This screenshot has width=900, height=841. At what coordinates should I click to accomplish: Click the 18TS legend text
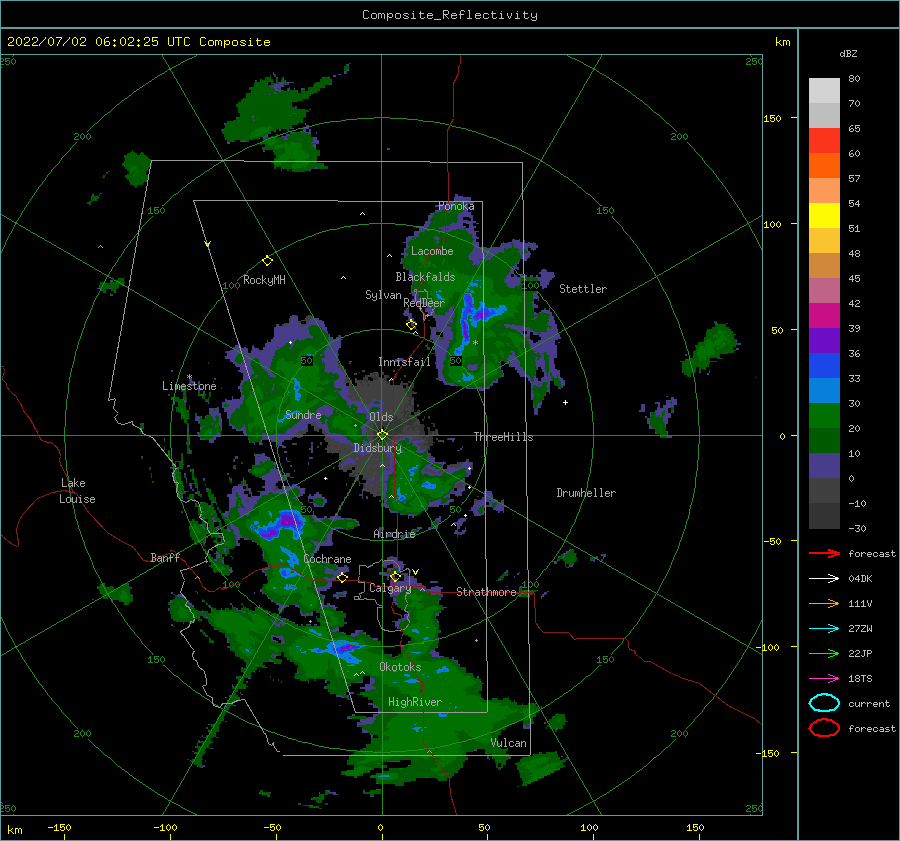click(x=860, y=679)
